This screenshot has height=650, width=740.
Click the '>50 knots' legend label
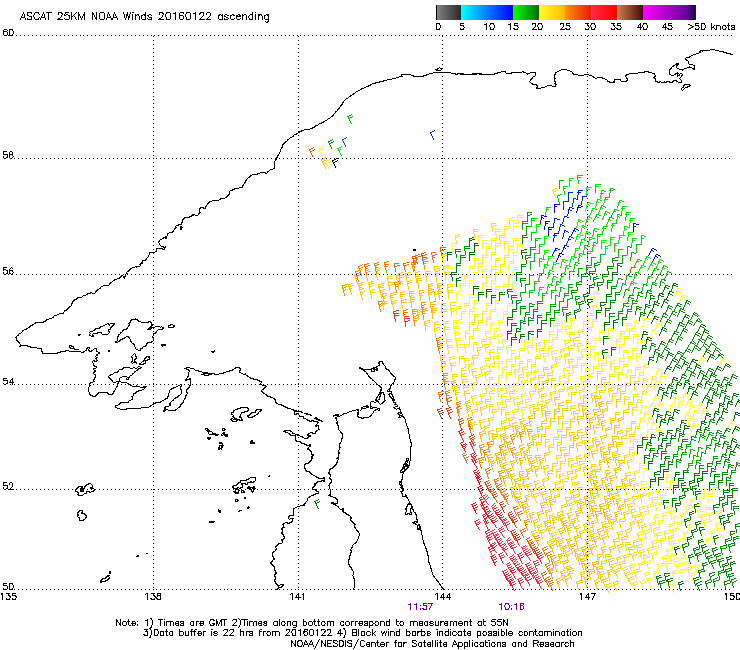click(711, 27)
